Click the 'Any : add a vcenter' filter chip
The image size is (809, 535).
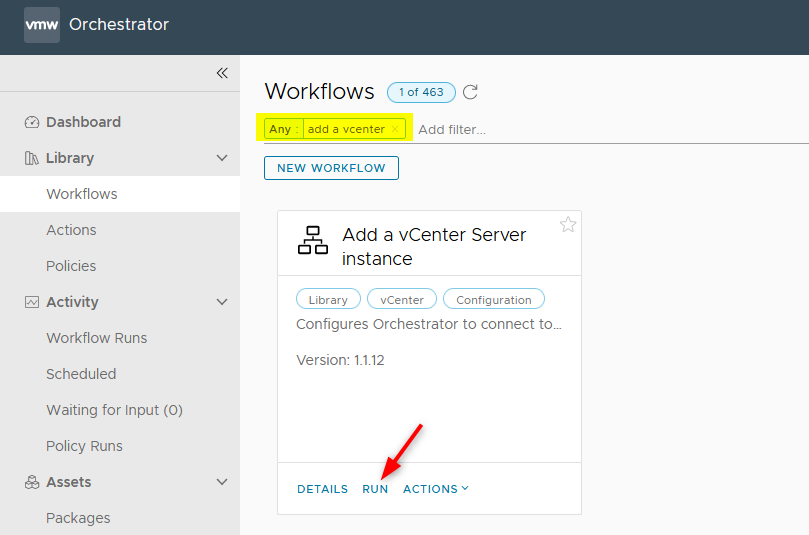tap(335, 129)
